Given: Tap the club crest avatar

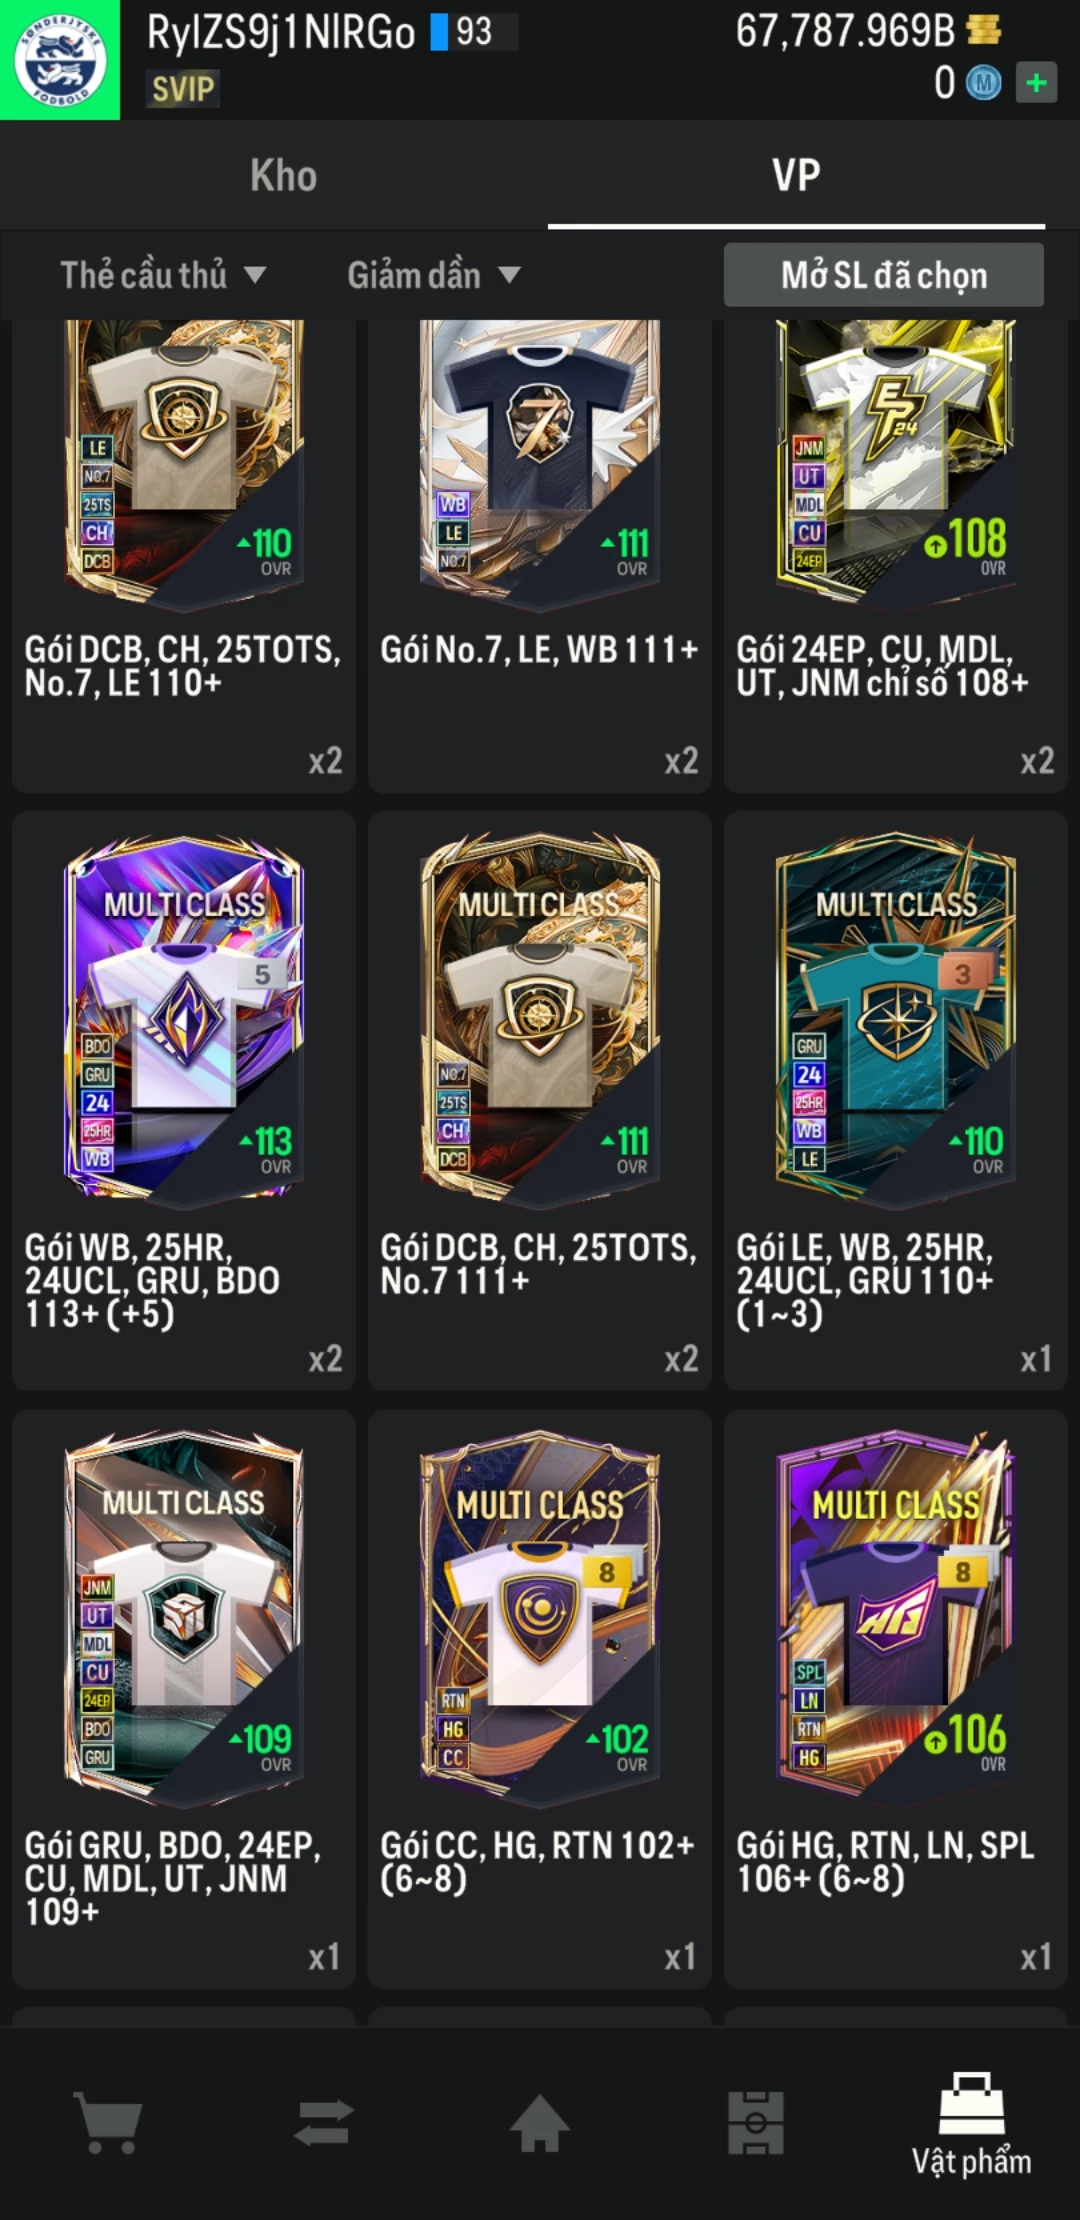Looking at the screenshot, I should coord(60,60).
